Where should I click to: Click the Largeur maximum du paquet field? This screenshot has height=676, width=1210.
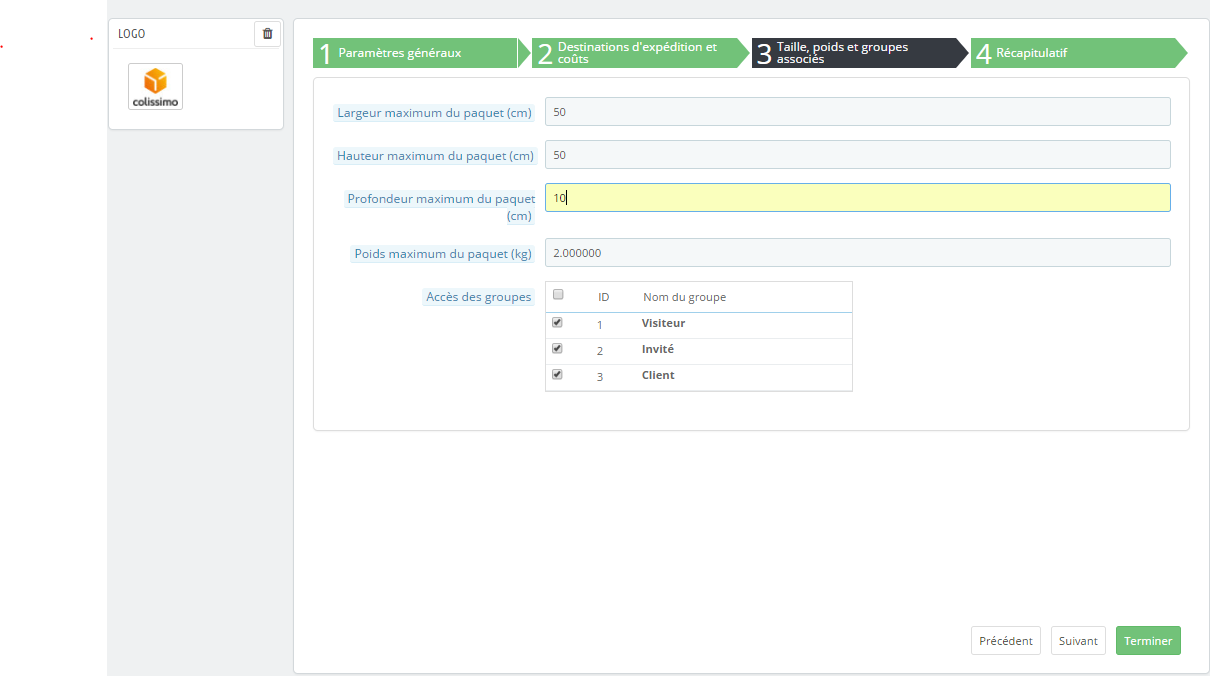pyautogui.click(x=857, y=112)
